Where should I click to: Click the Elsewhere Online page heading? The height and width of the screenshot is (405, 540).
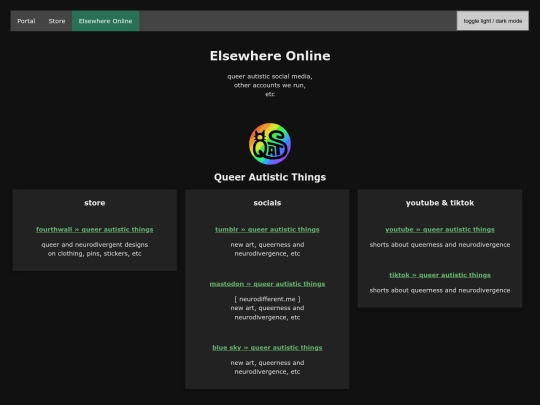tap(270, 56)
